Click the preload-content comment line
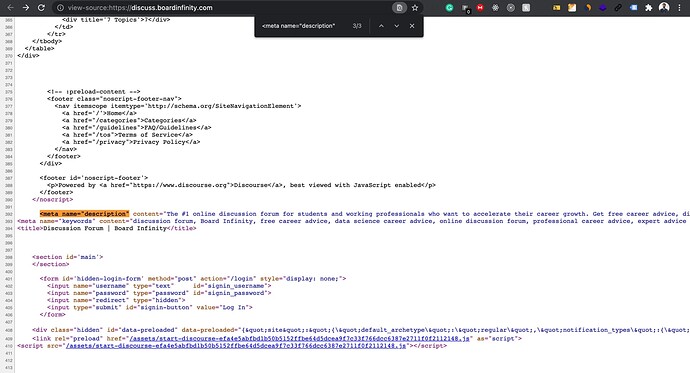Screen dimensions: 690x373 [94, 91]
